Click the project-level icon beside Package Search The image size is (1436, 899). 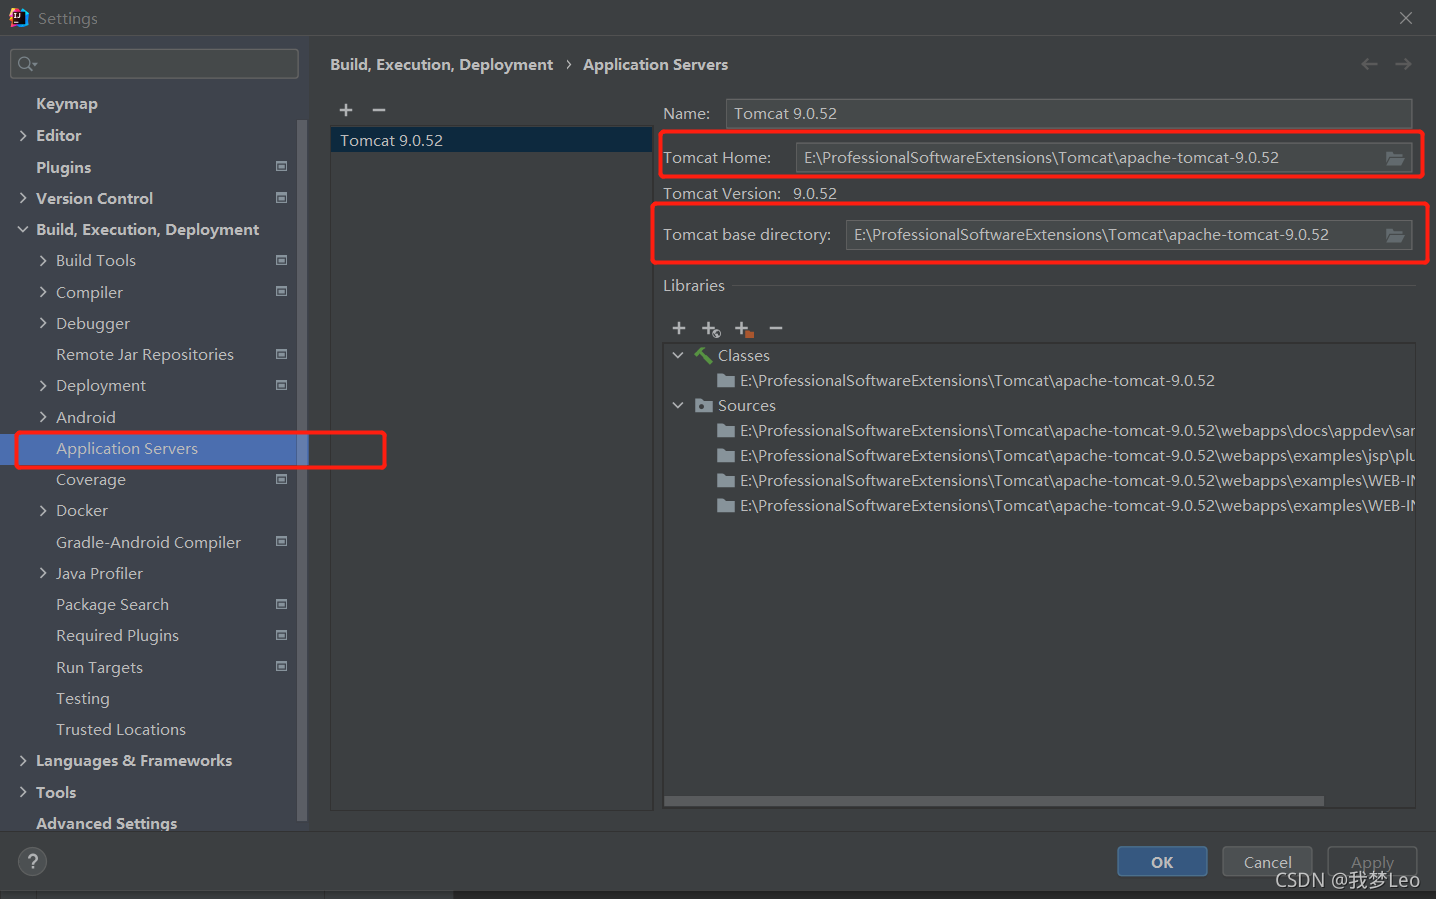point(282,604)
